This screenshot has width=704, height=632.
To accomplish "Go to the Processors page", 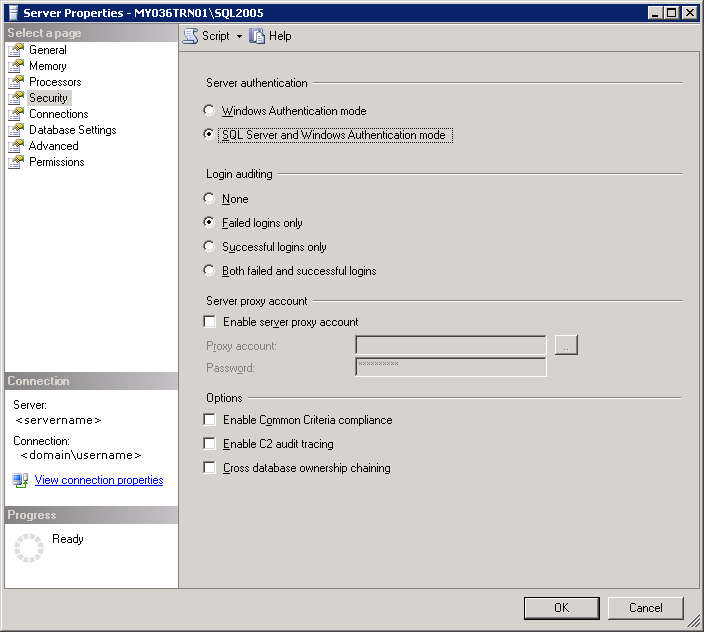I will tap(55, 82).
